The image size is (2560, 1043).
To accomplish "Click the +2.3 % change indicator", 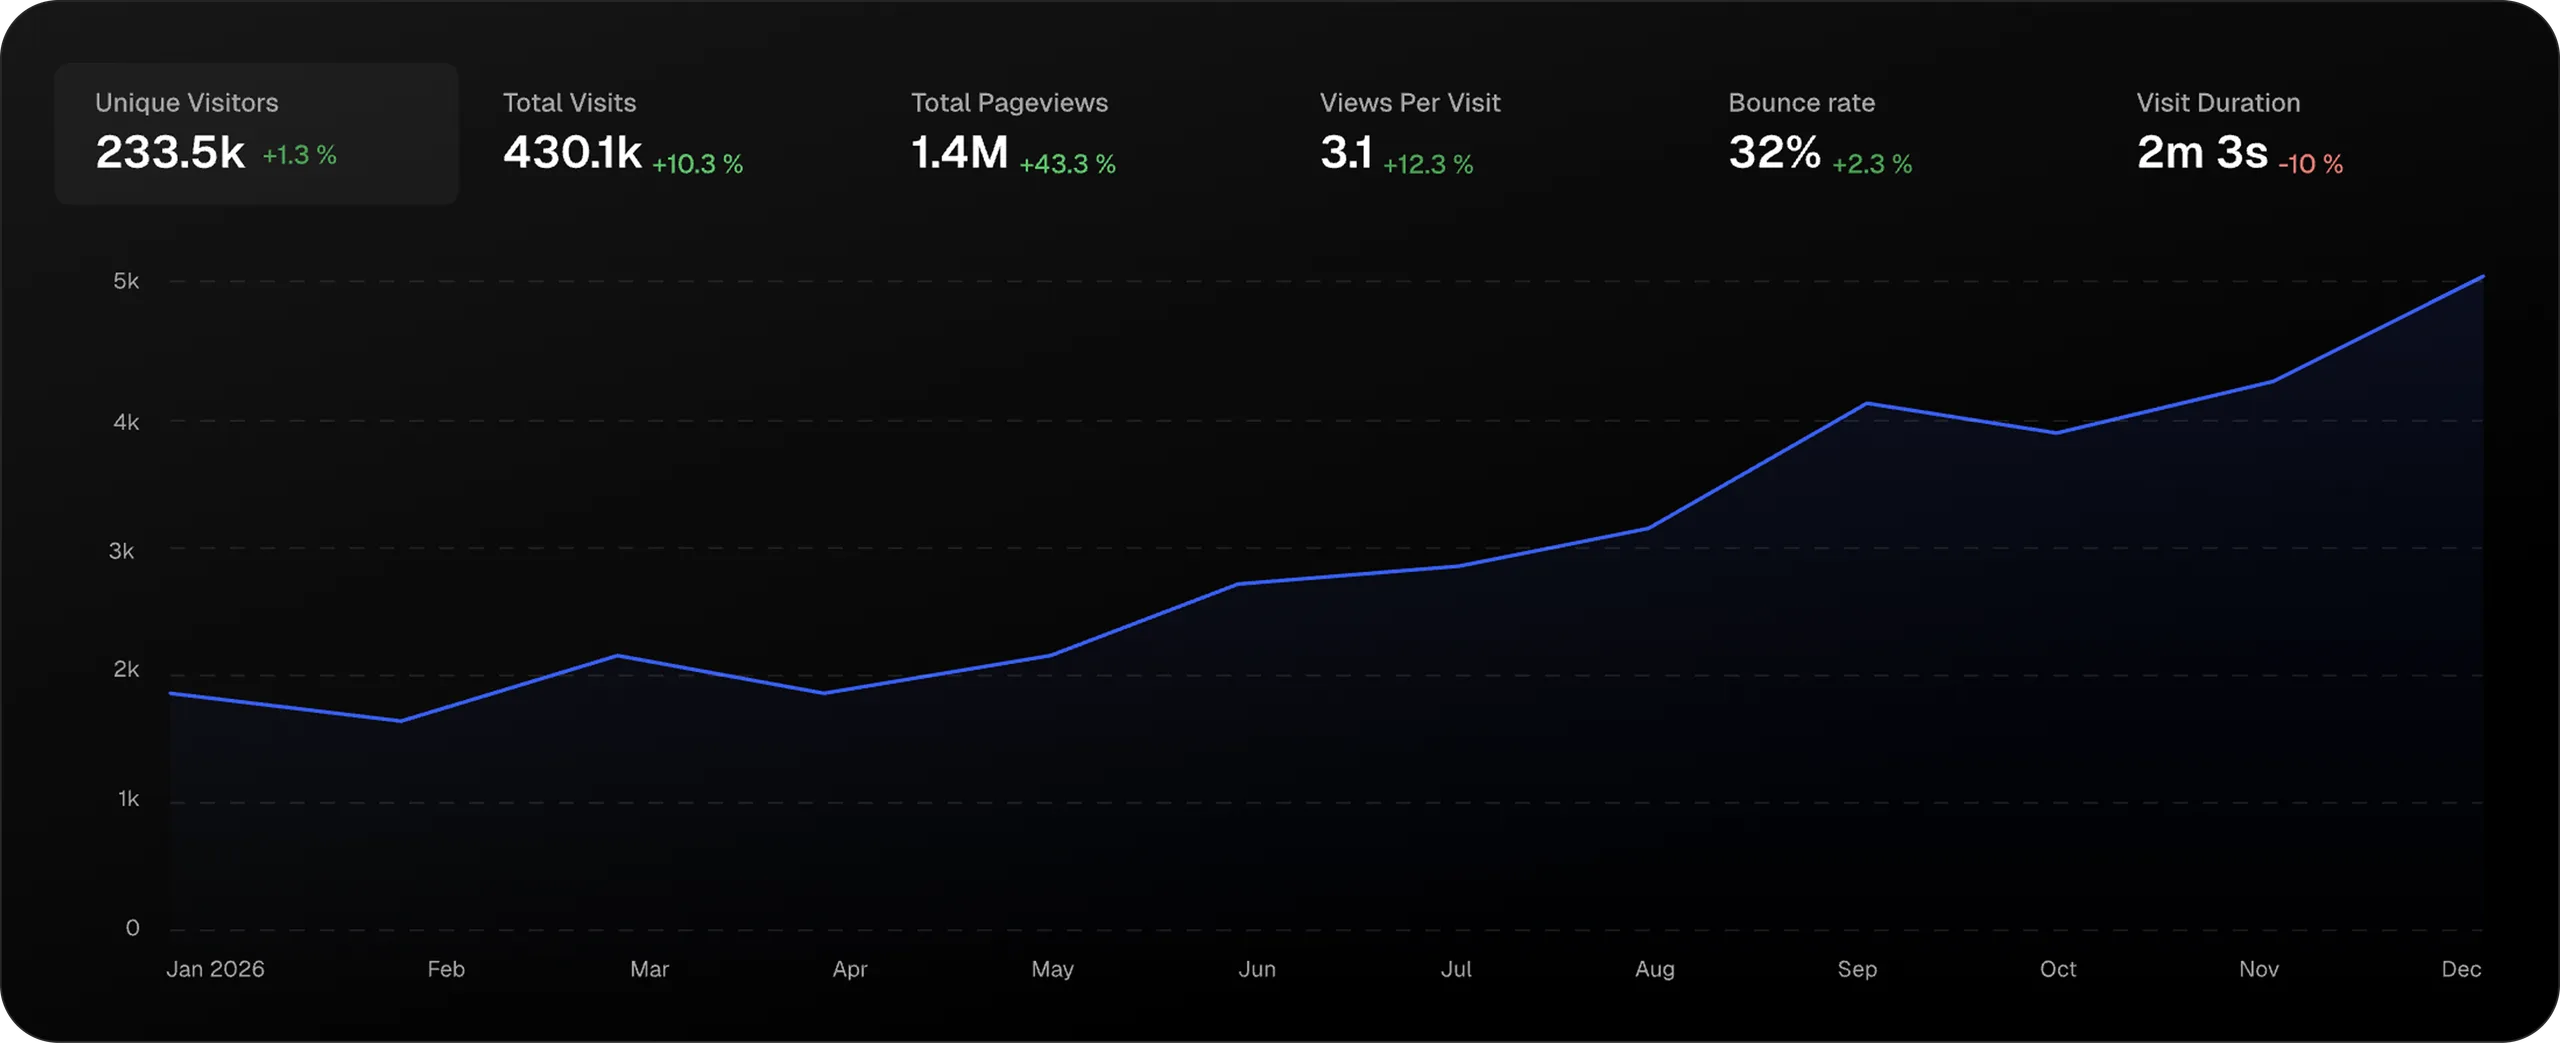I will click(x=1872, y=164).
